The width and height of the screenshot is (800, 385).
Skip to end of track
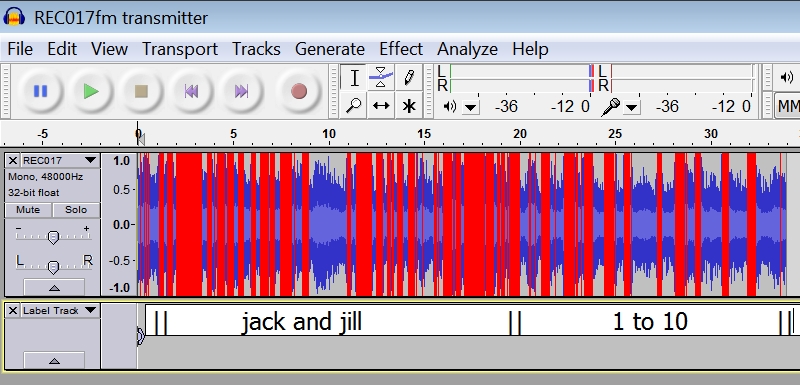pyautogui.click(x=241, y=91)
